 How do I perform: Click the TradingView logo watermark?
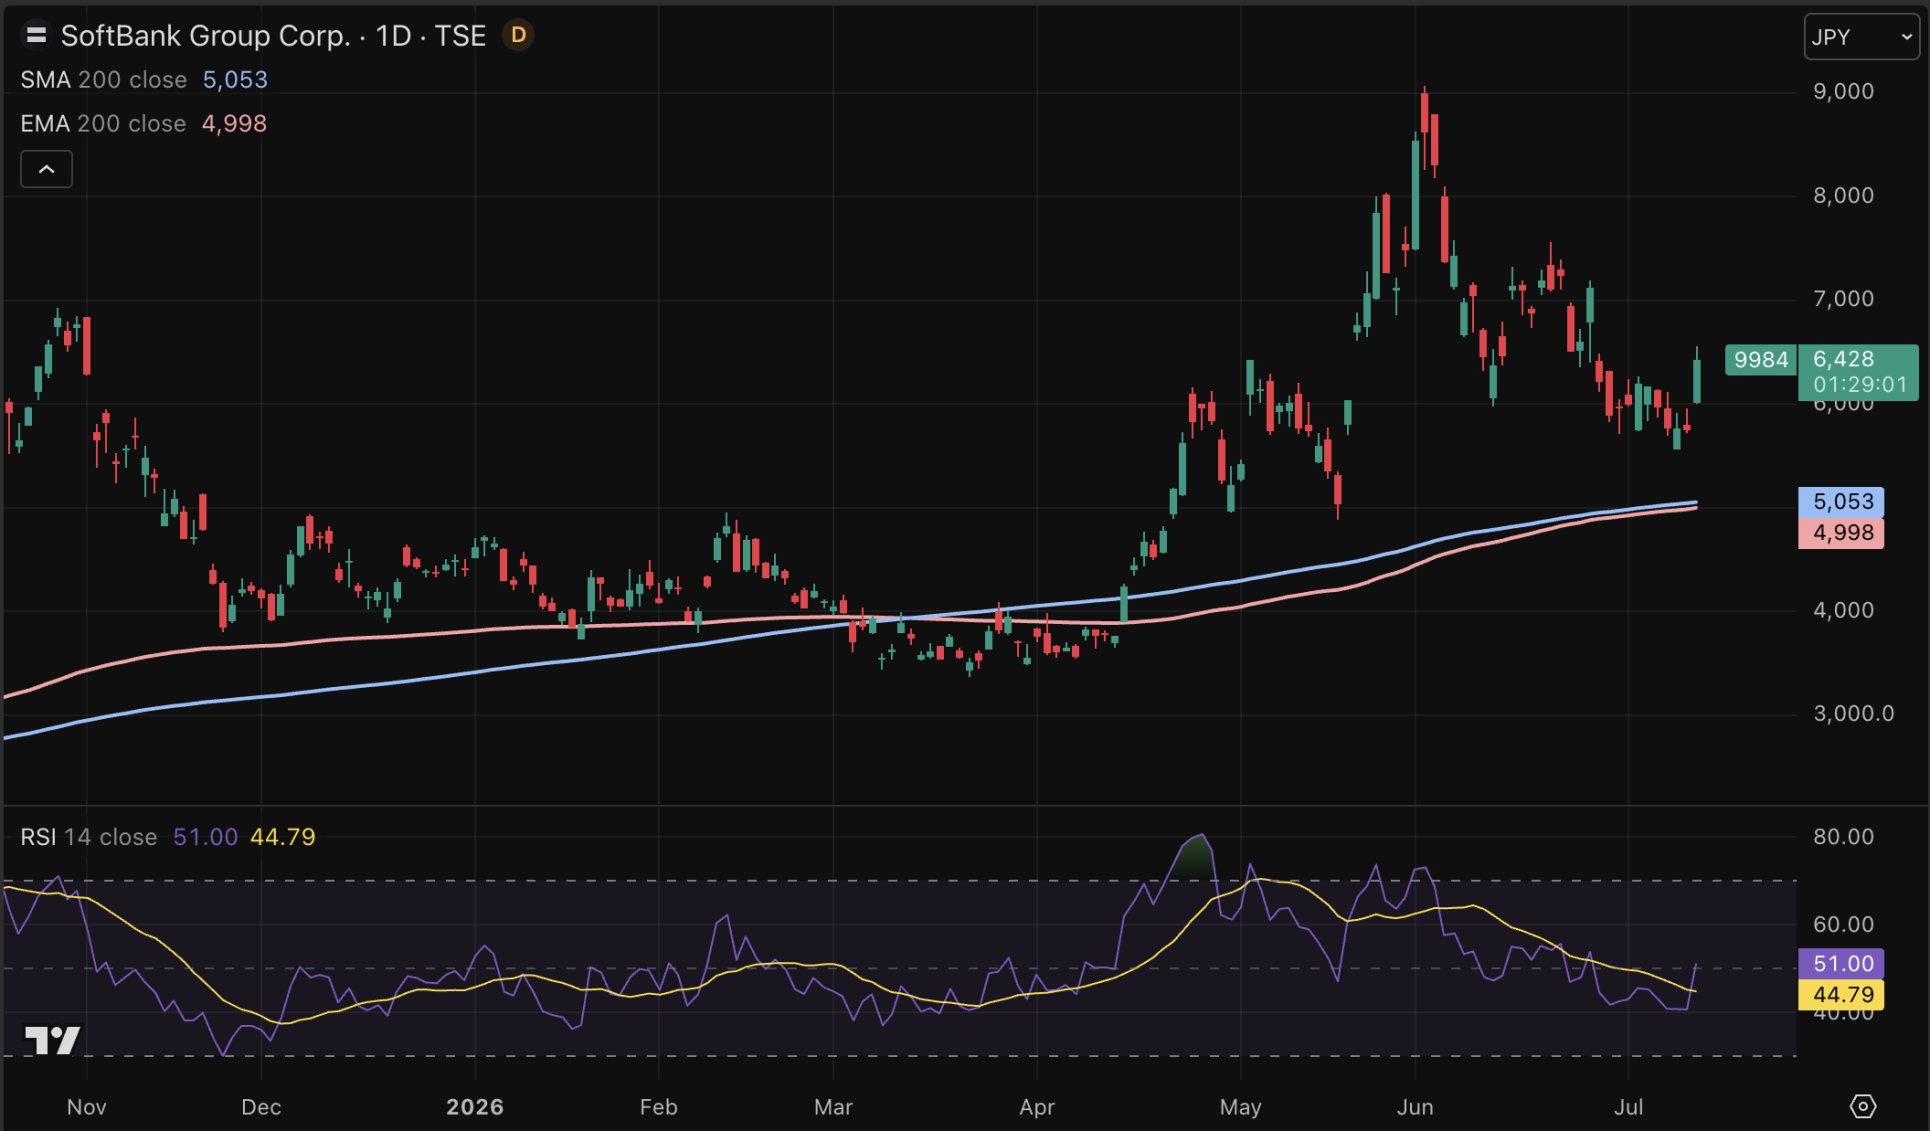coord(52,1040)
